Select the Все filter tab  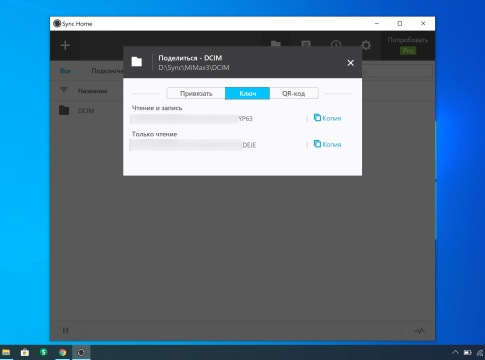(x=65, y=71)
